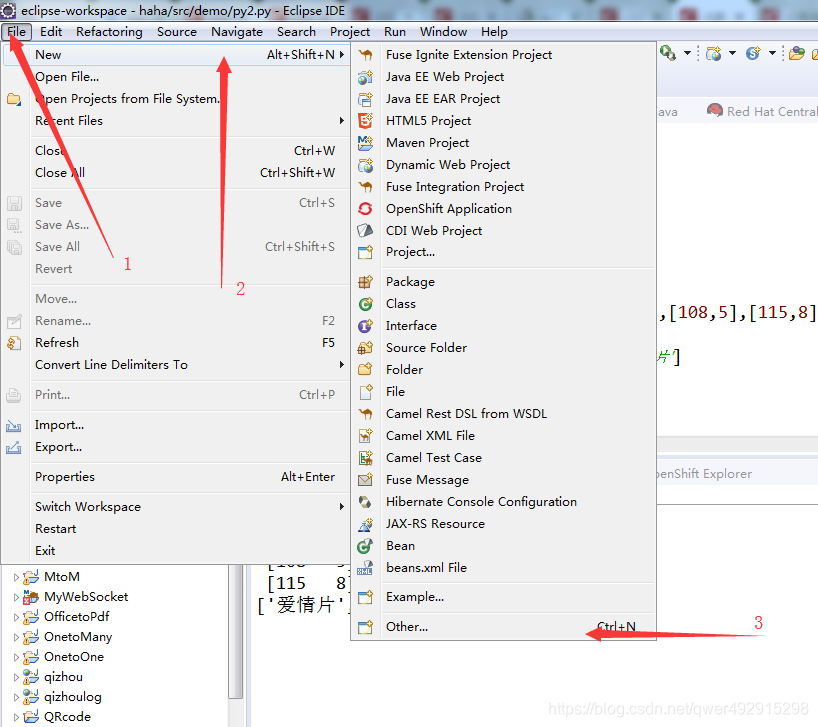
Task: Click the beans.xml File icon
Action: click(365, 568)
